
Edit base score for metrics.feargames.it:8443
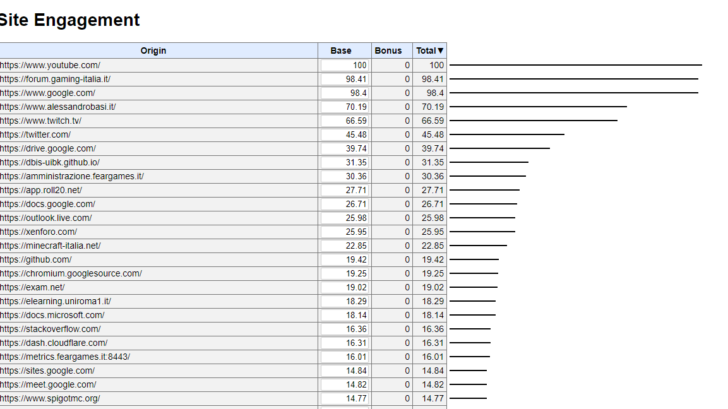click(x=344, y=357)
